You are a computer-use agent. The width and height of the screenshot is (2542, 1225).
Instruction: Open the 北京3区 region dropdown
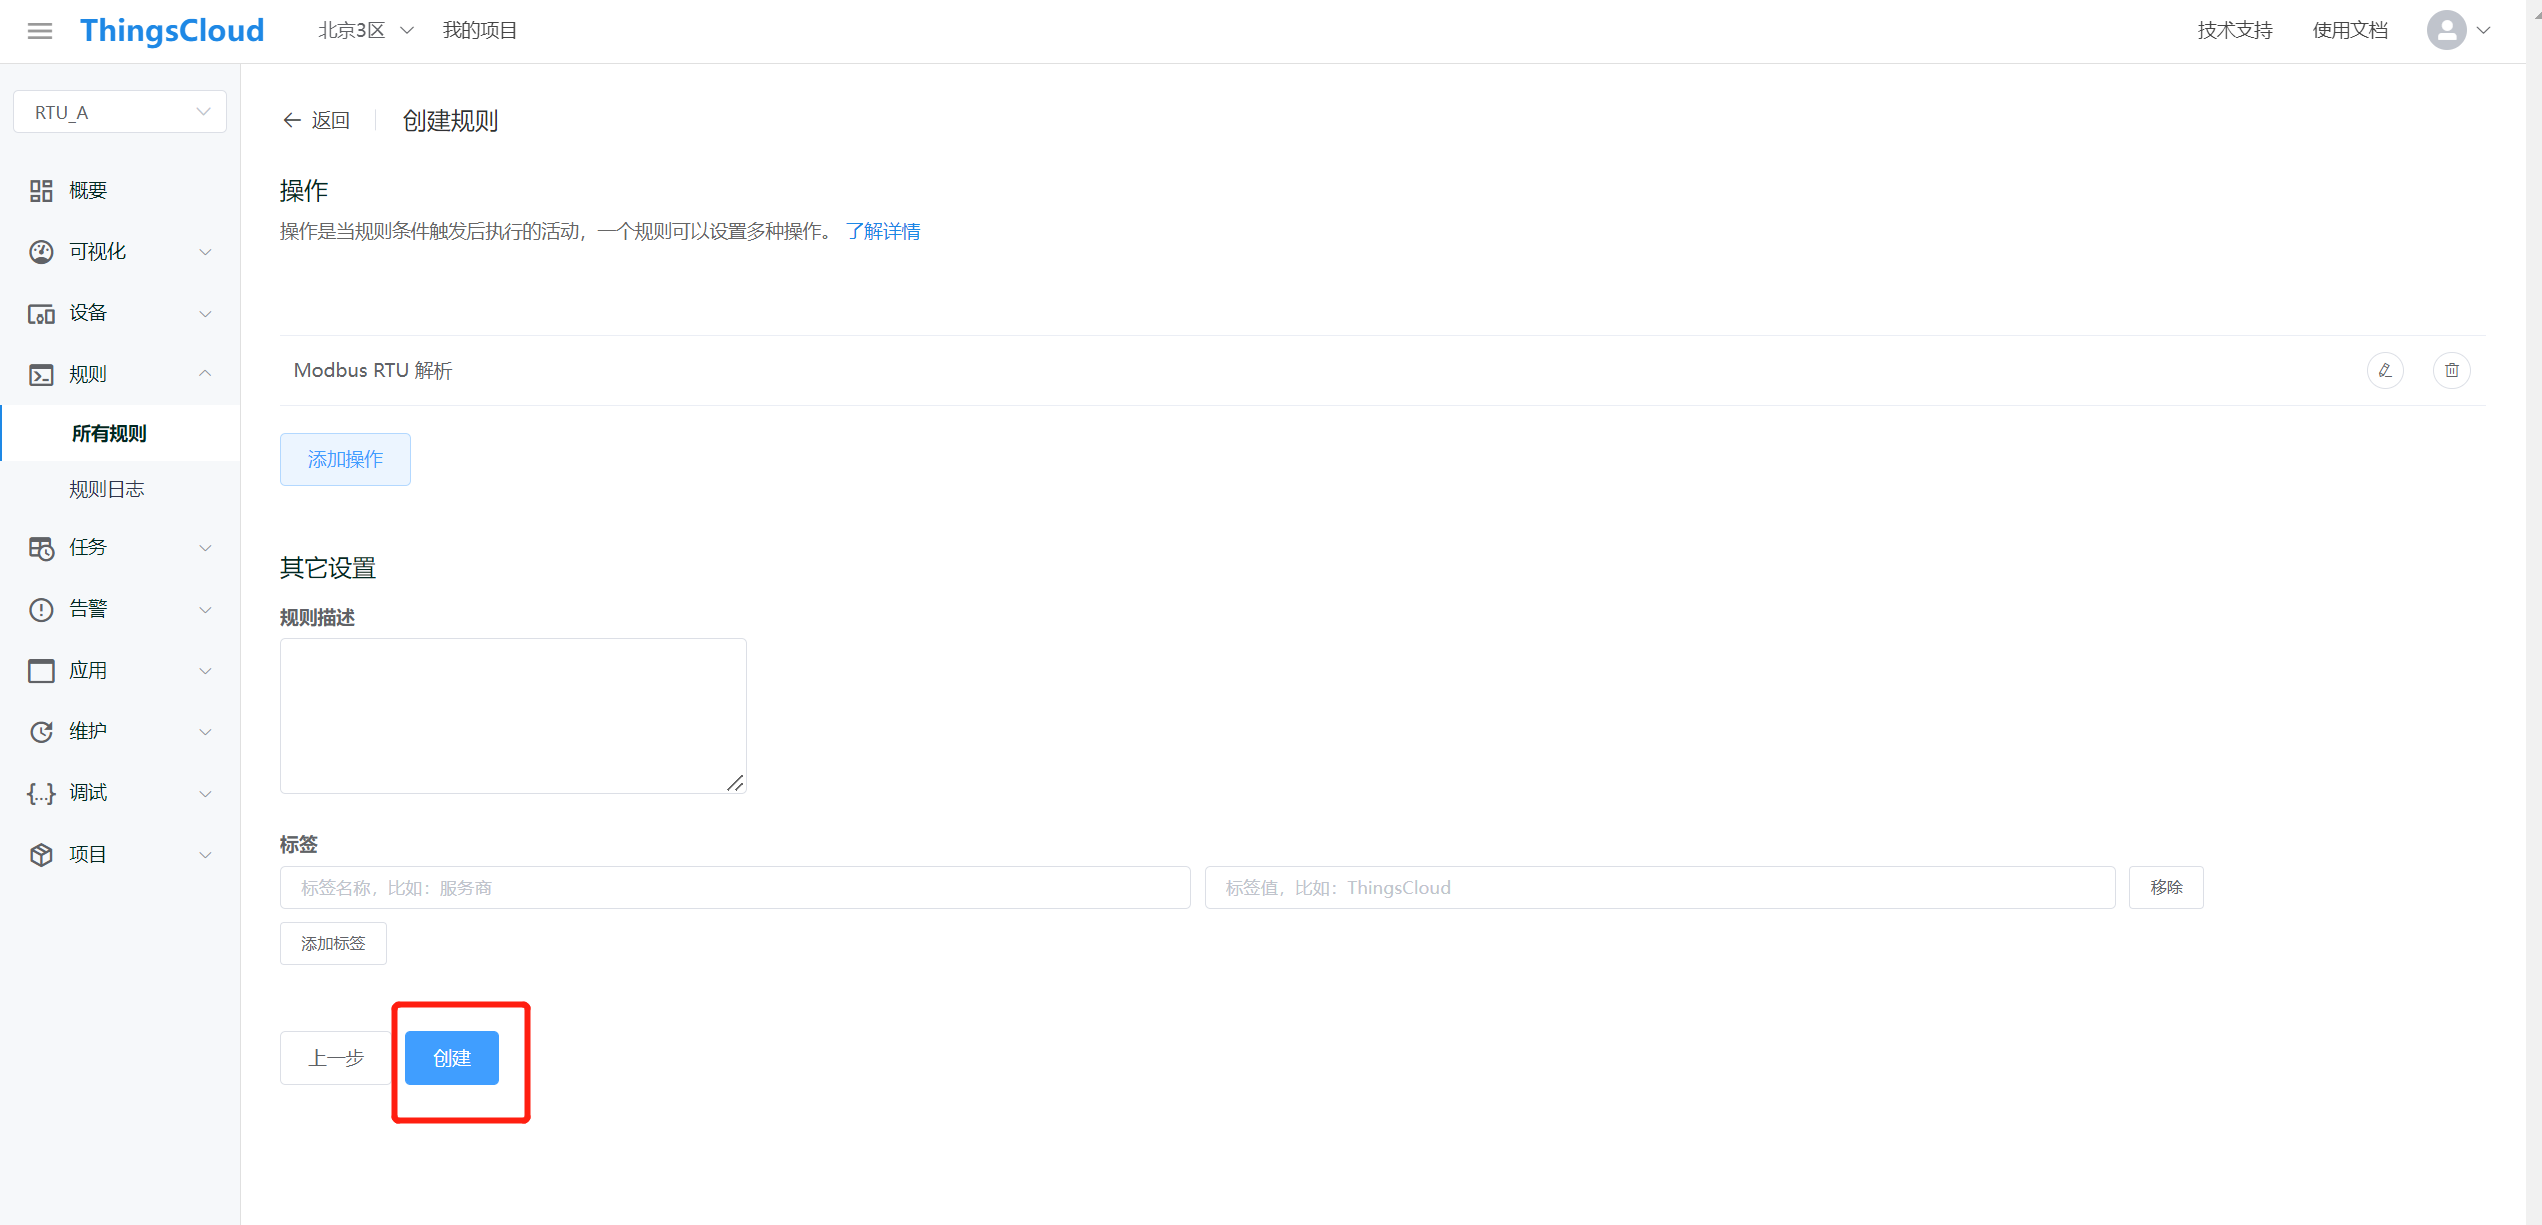coord(365,31)
